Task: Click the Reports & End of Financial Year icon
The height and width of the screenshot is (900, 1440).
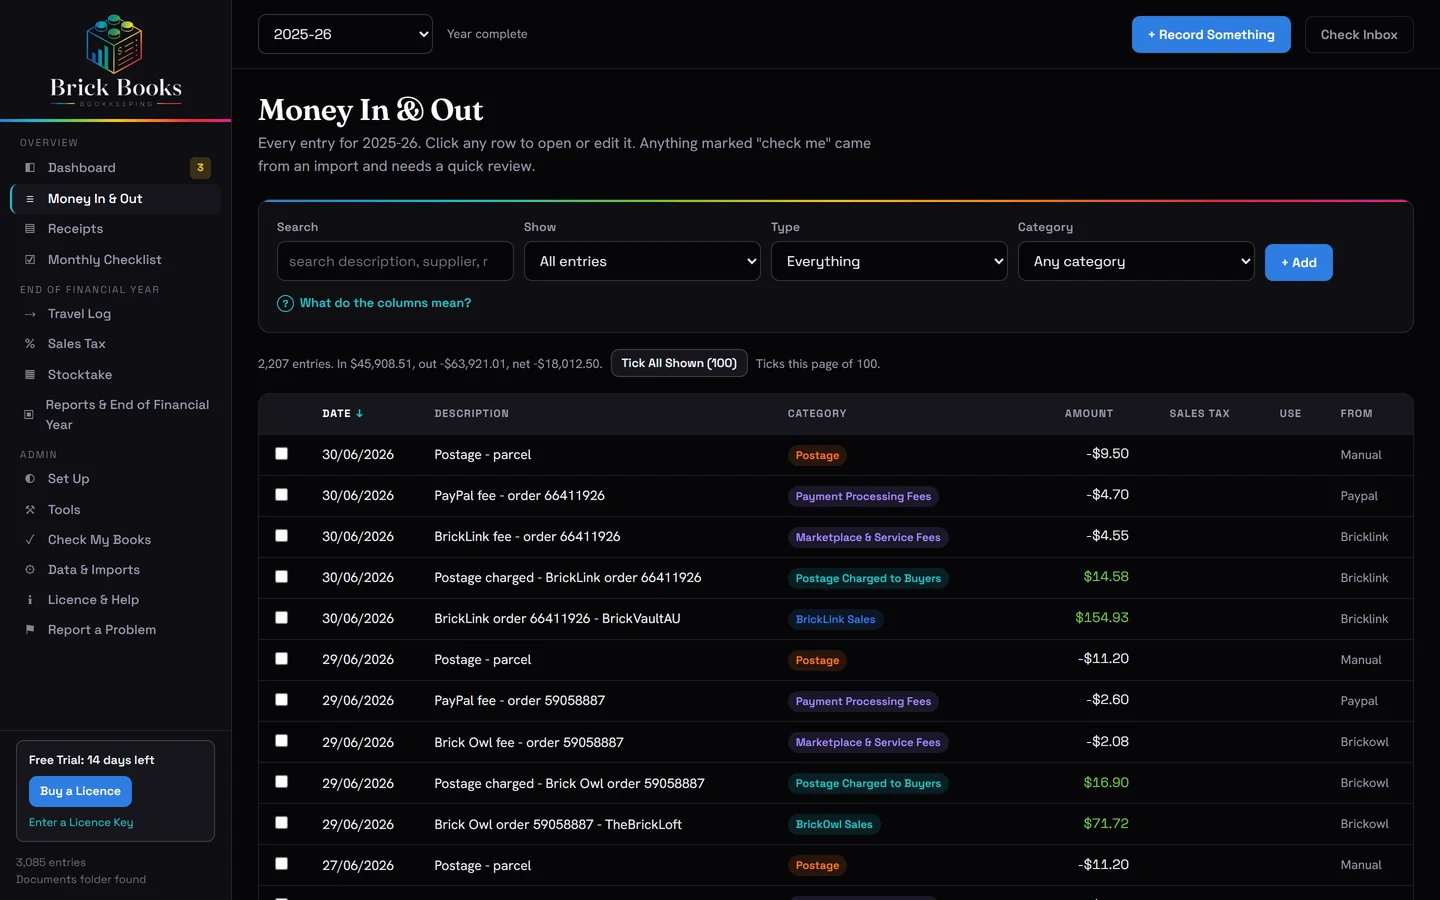Action: (29, 415)
